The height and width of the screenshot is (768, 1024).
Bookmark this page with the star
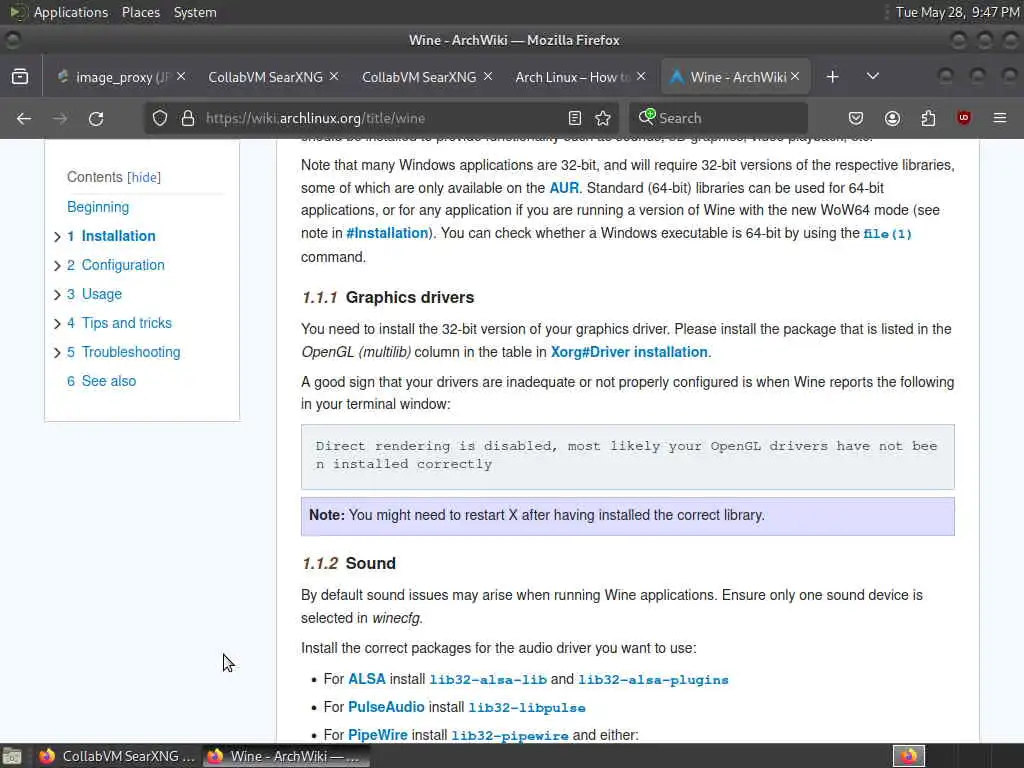603,118
